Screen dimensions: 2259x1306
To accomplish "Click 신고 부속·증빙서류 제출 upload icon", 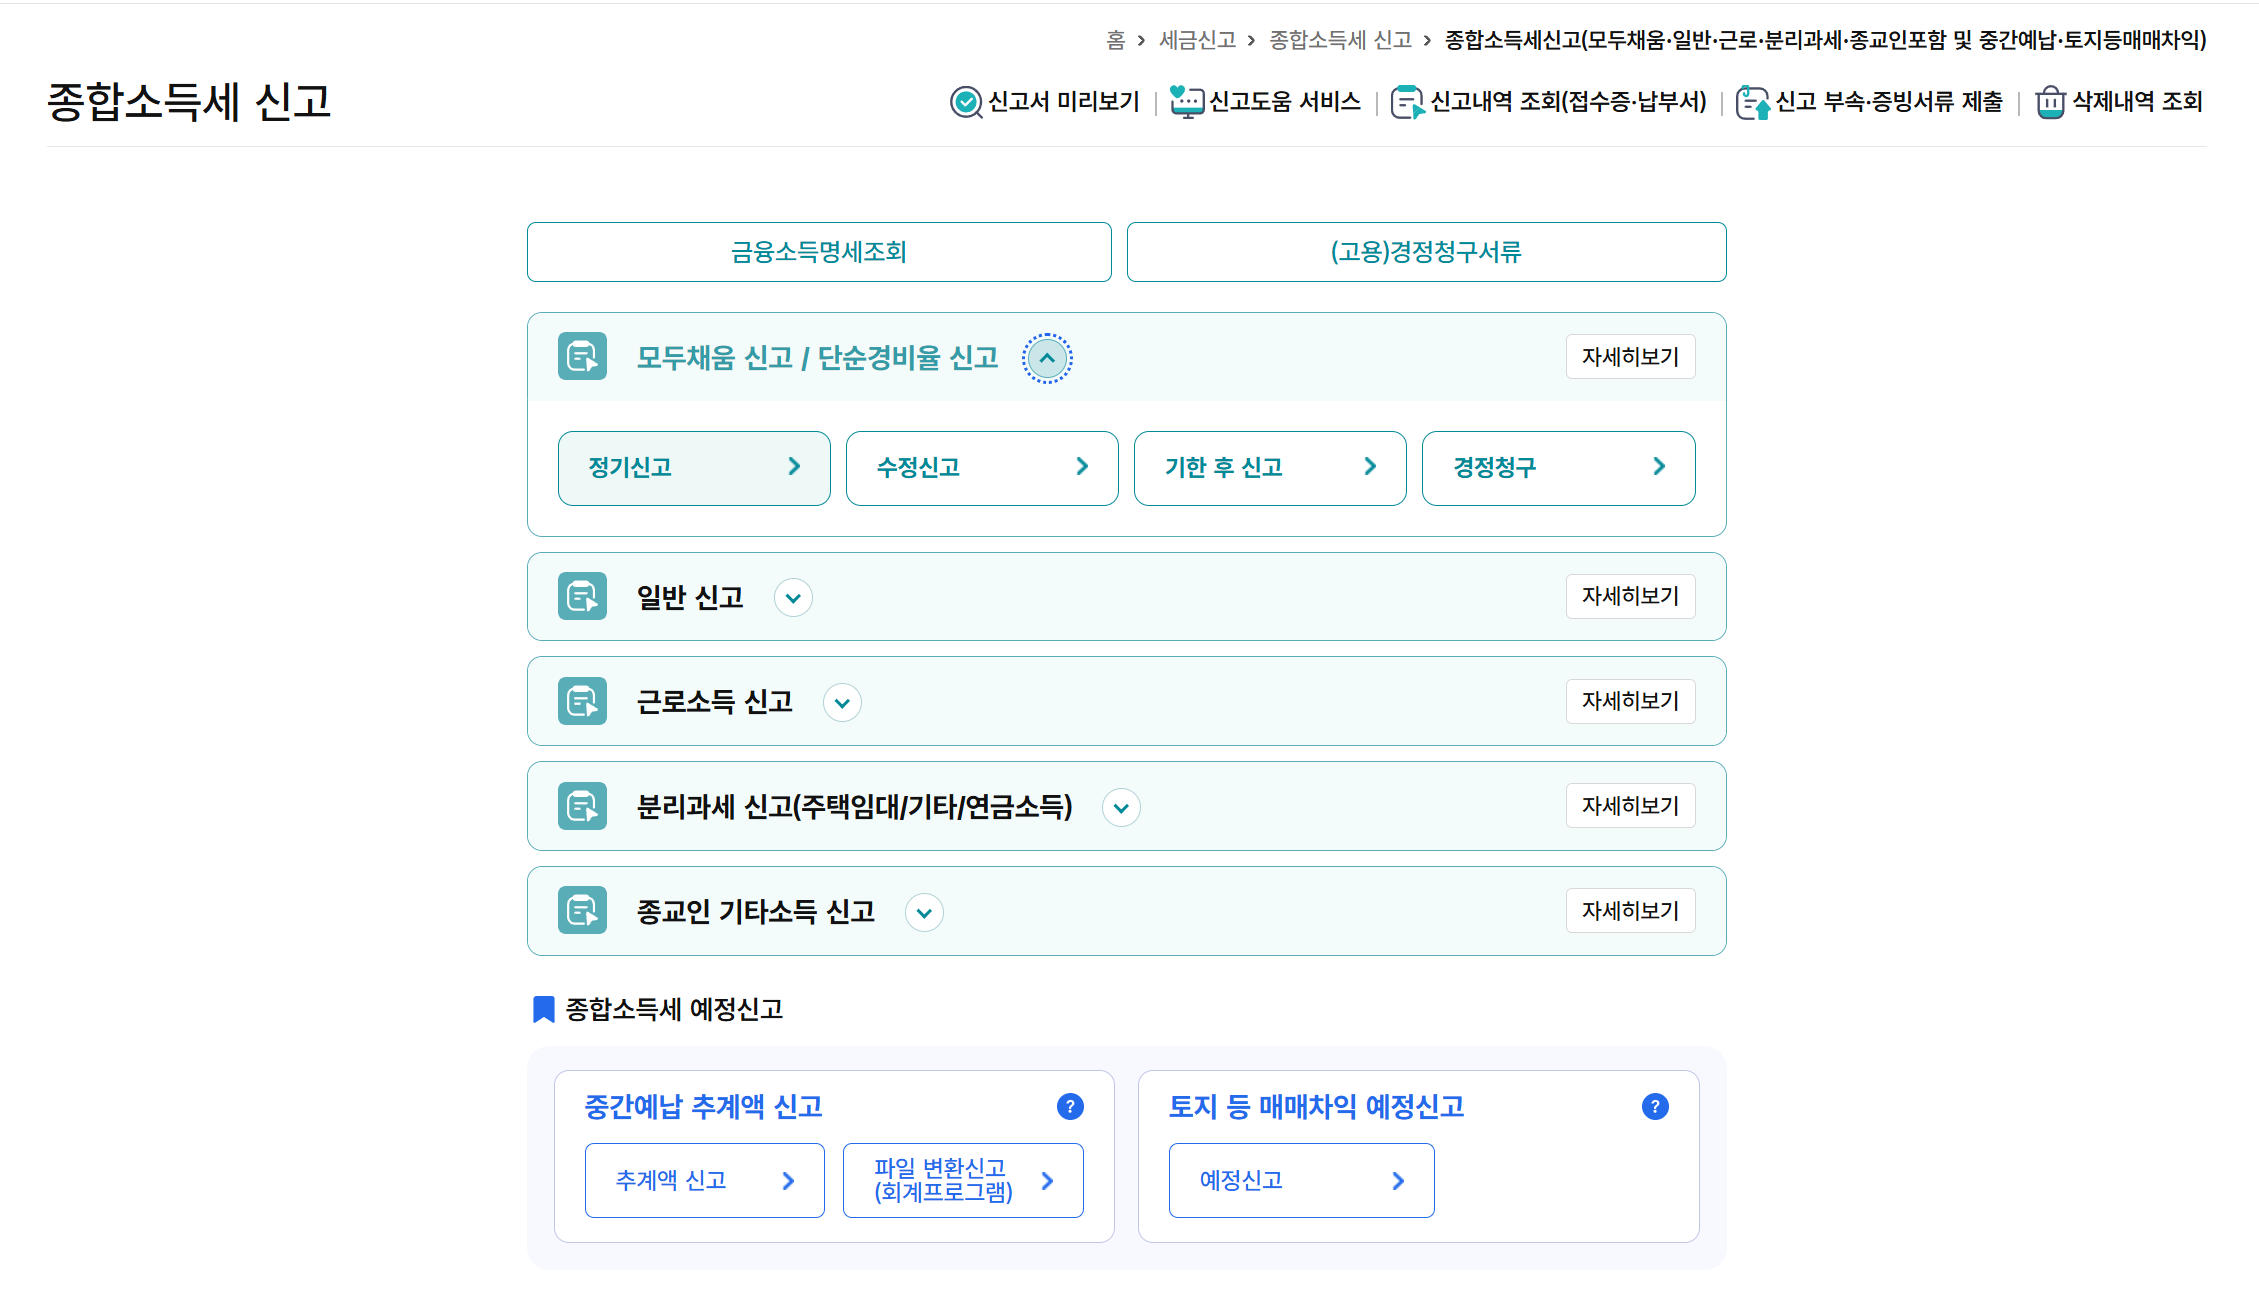I will (1752, 102).
